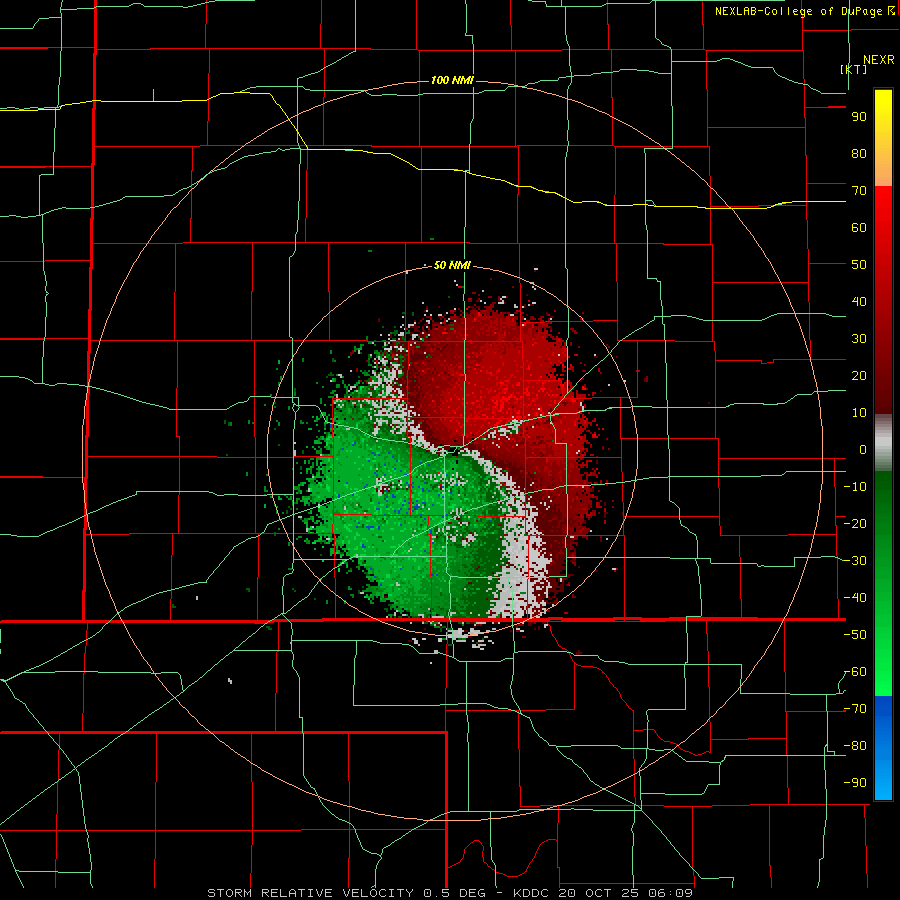This screenshot has width=900, height=900.
Task: Click the -60 knot scale value
Action: point(855,672)
